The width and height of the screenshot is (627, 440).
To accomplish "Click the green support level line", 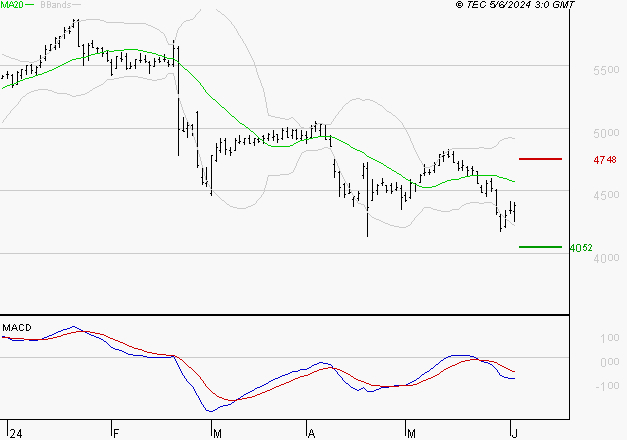I will tap(540, 247).
